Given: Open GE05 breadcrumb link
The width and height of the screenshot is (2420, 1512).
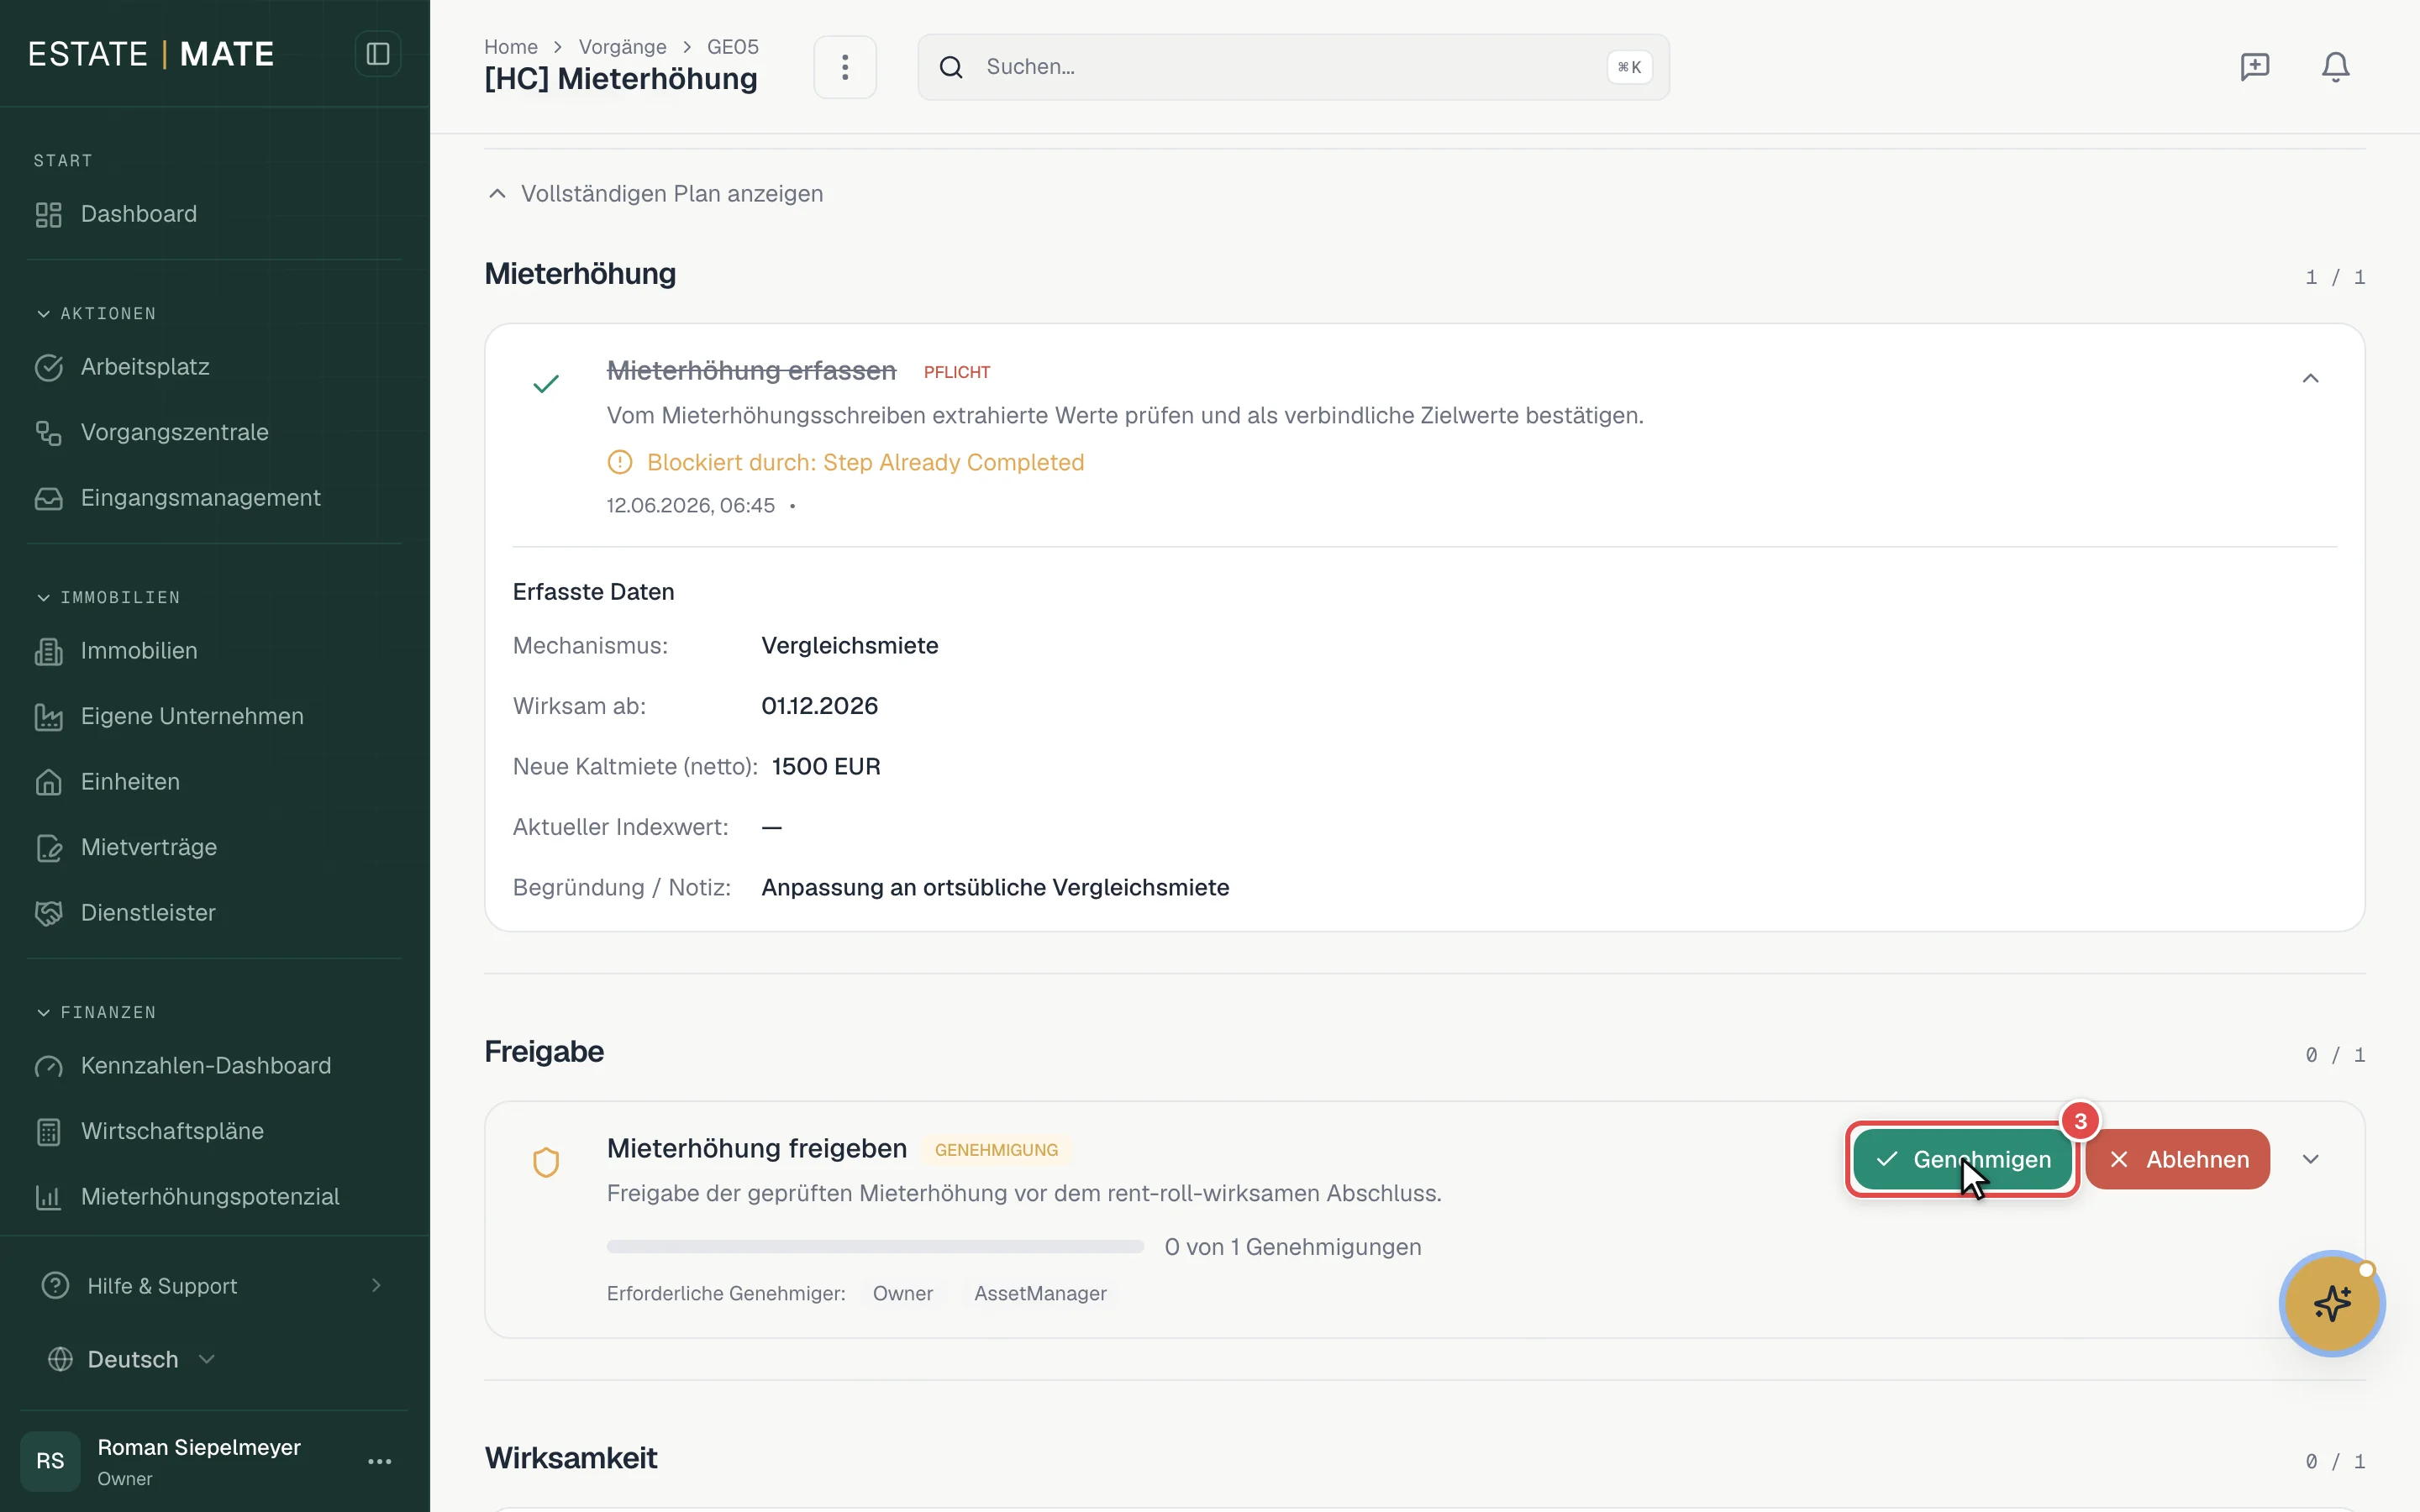Looking at the screenshot, I should click(x=732, y=47).
